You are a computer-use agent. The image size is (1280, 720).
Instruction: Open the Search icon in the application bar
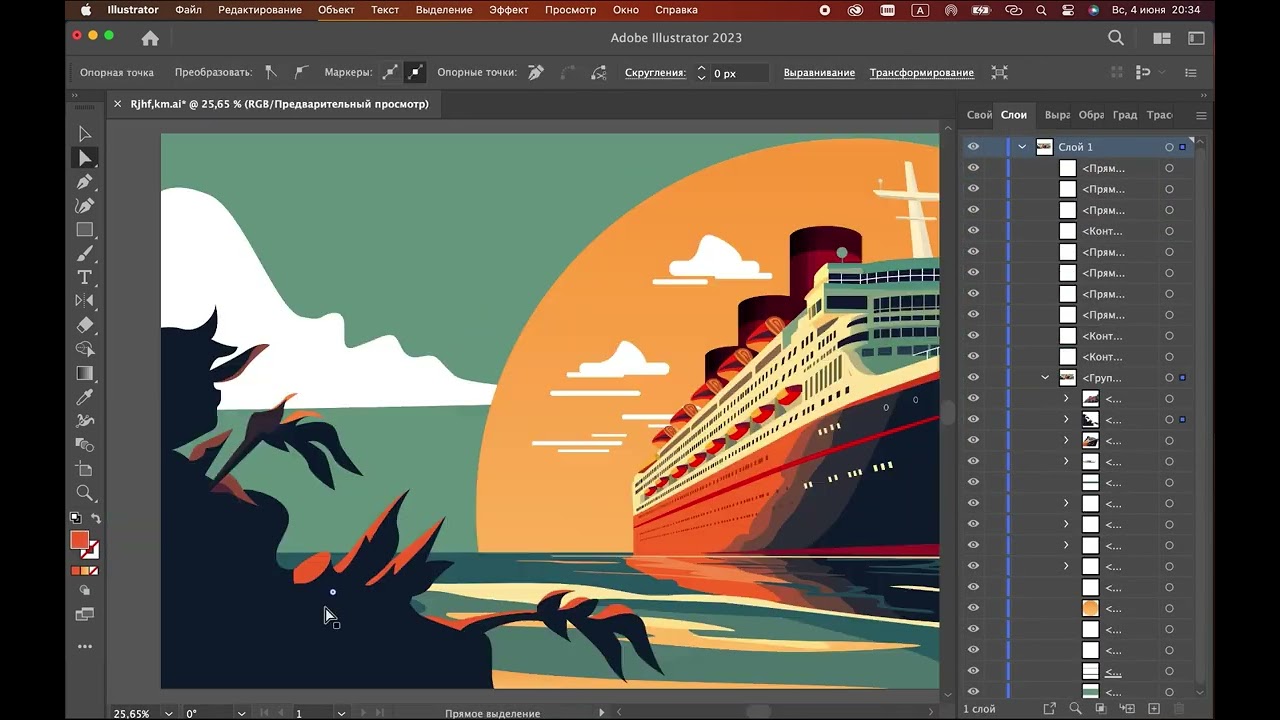point(1116,38)
